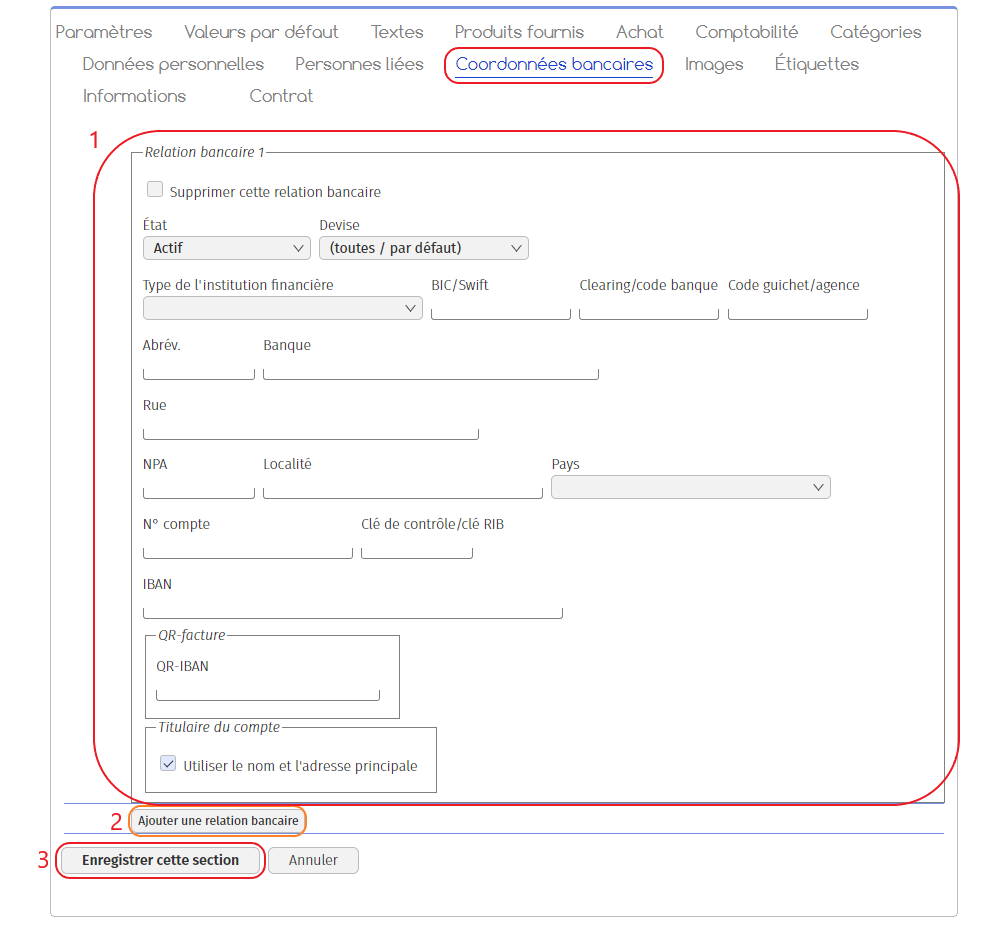Image resolution: width=1008 pixels, height=929 pixels.
Task: Expand the Devise dropdown
Action: [x=423, y=248]
